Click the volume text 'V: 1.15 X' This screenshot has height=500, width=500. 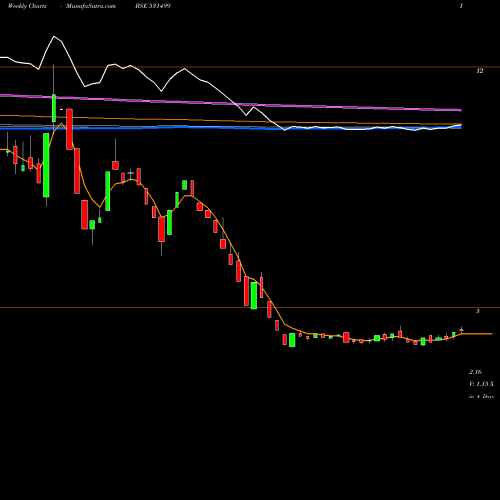coord(481,384)
